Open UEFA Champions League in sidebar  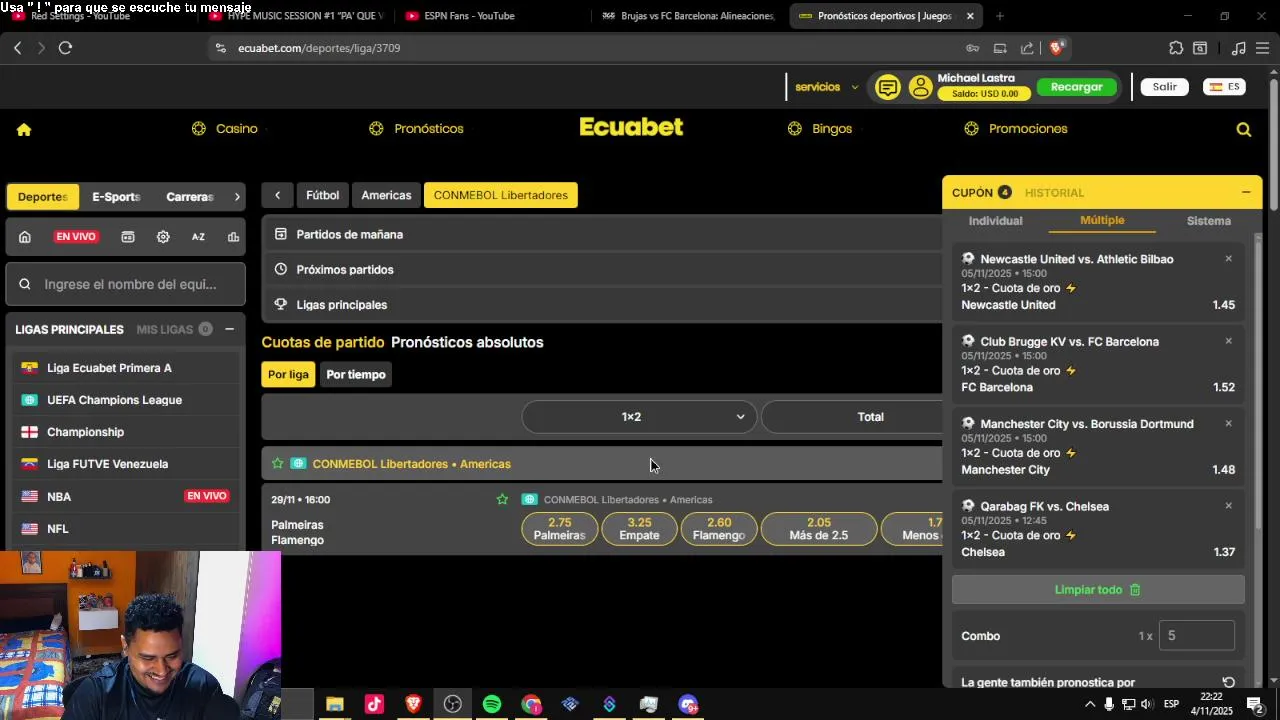pyautogui.click(x=125, y=400)
